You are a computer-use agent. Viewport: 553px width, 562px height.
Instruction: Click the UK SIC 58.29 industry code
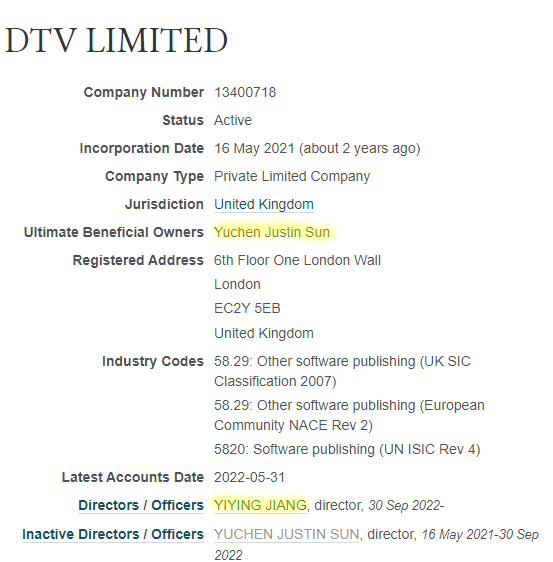pyautogui.click(x=342, y=371)
